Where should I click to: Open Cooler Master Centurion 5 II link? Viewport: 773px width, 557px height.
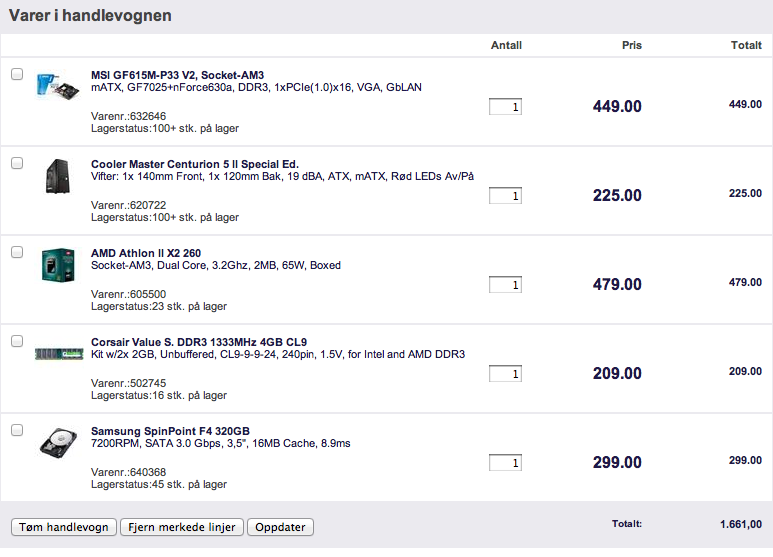pyautogui.click(x=194, y=164)
